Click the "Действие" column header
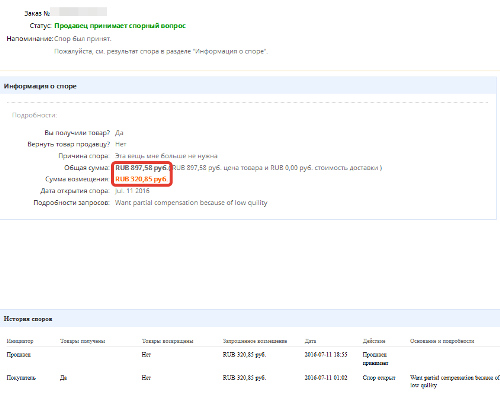The height and width of the screenshot is (393, 500). 374,341
